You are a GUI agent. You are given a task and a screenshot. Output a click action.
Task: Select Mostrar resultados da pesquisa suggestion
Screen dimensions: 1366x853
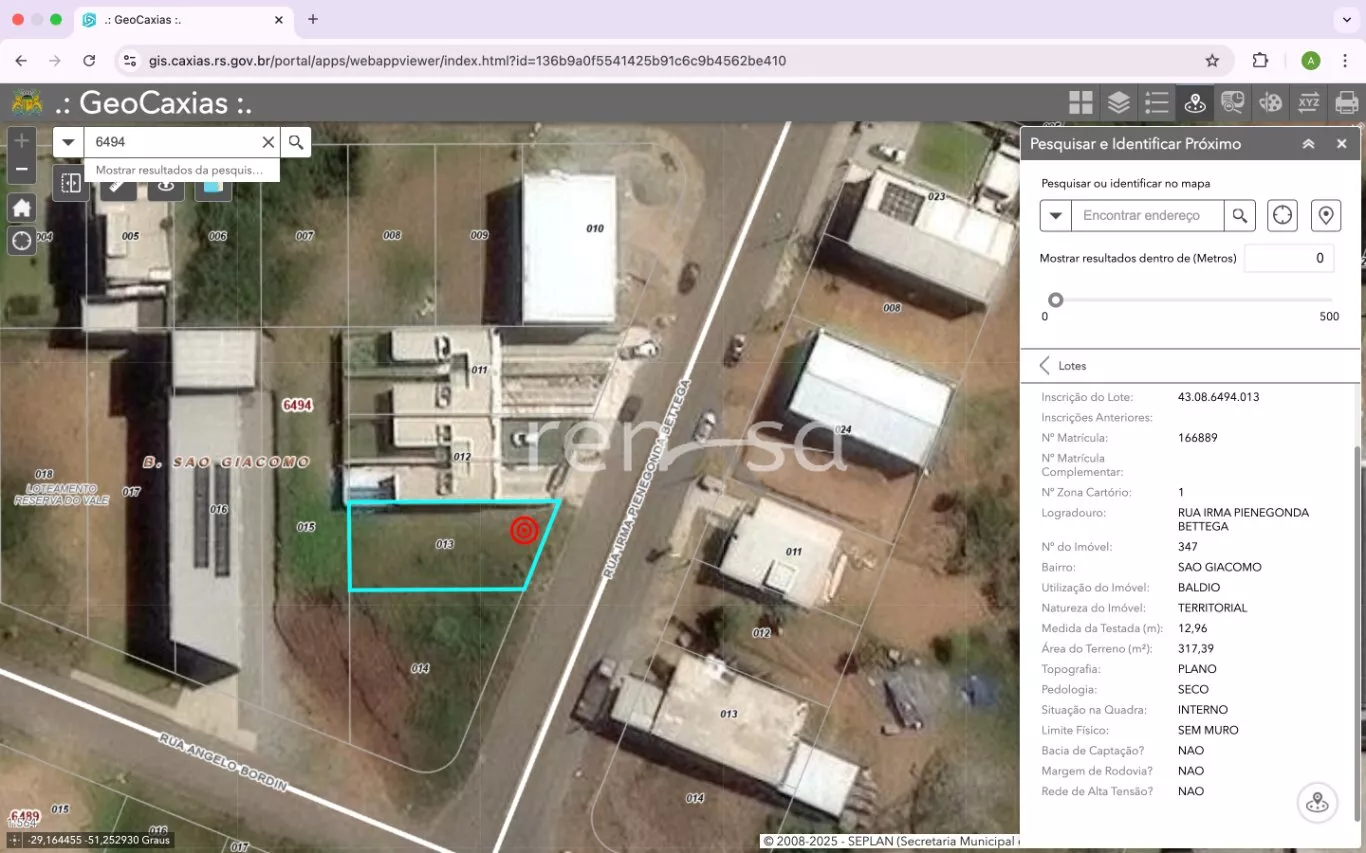179,170
